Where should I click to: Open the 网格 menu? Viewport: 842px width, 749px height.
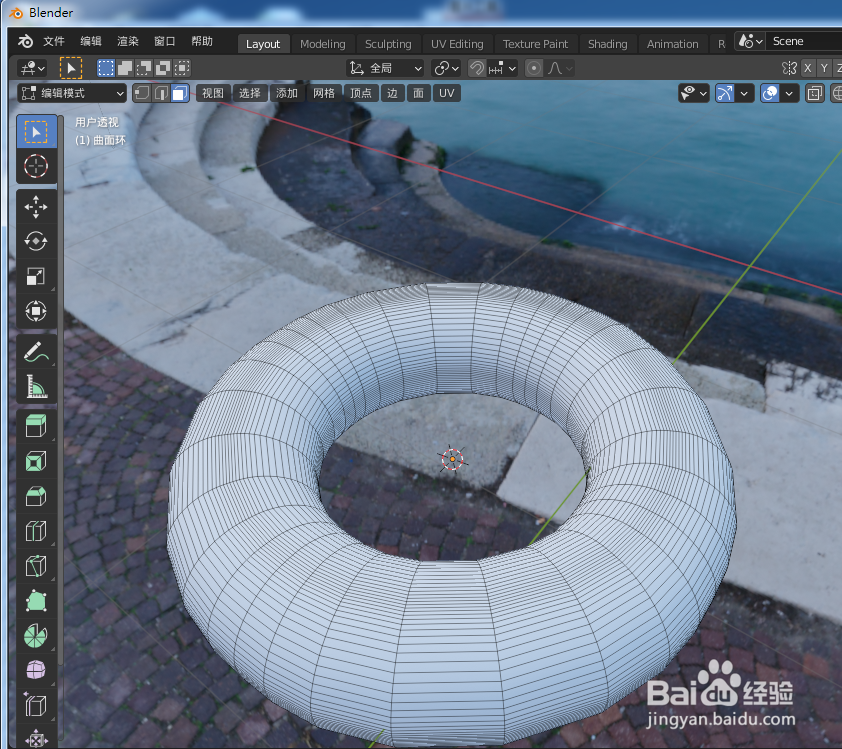[x=324, y=92]
